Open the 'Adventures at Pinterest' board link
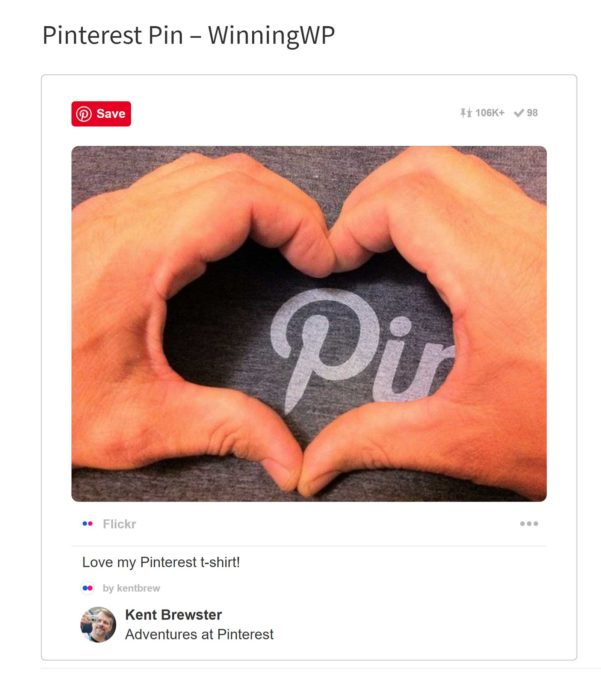601x688 pixels. [x=199, y=634]
